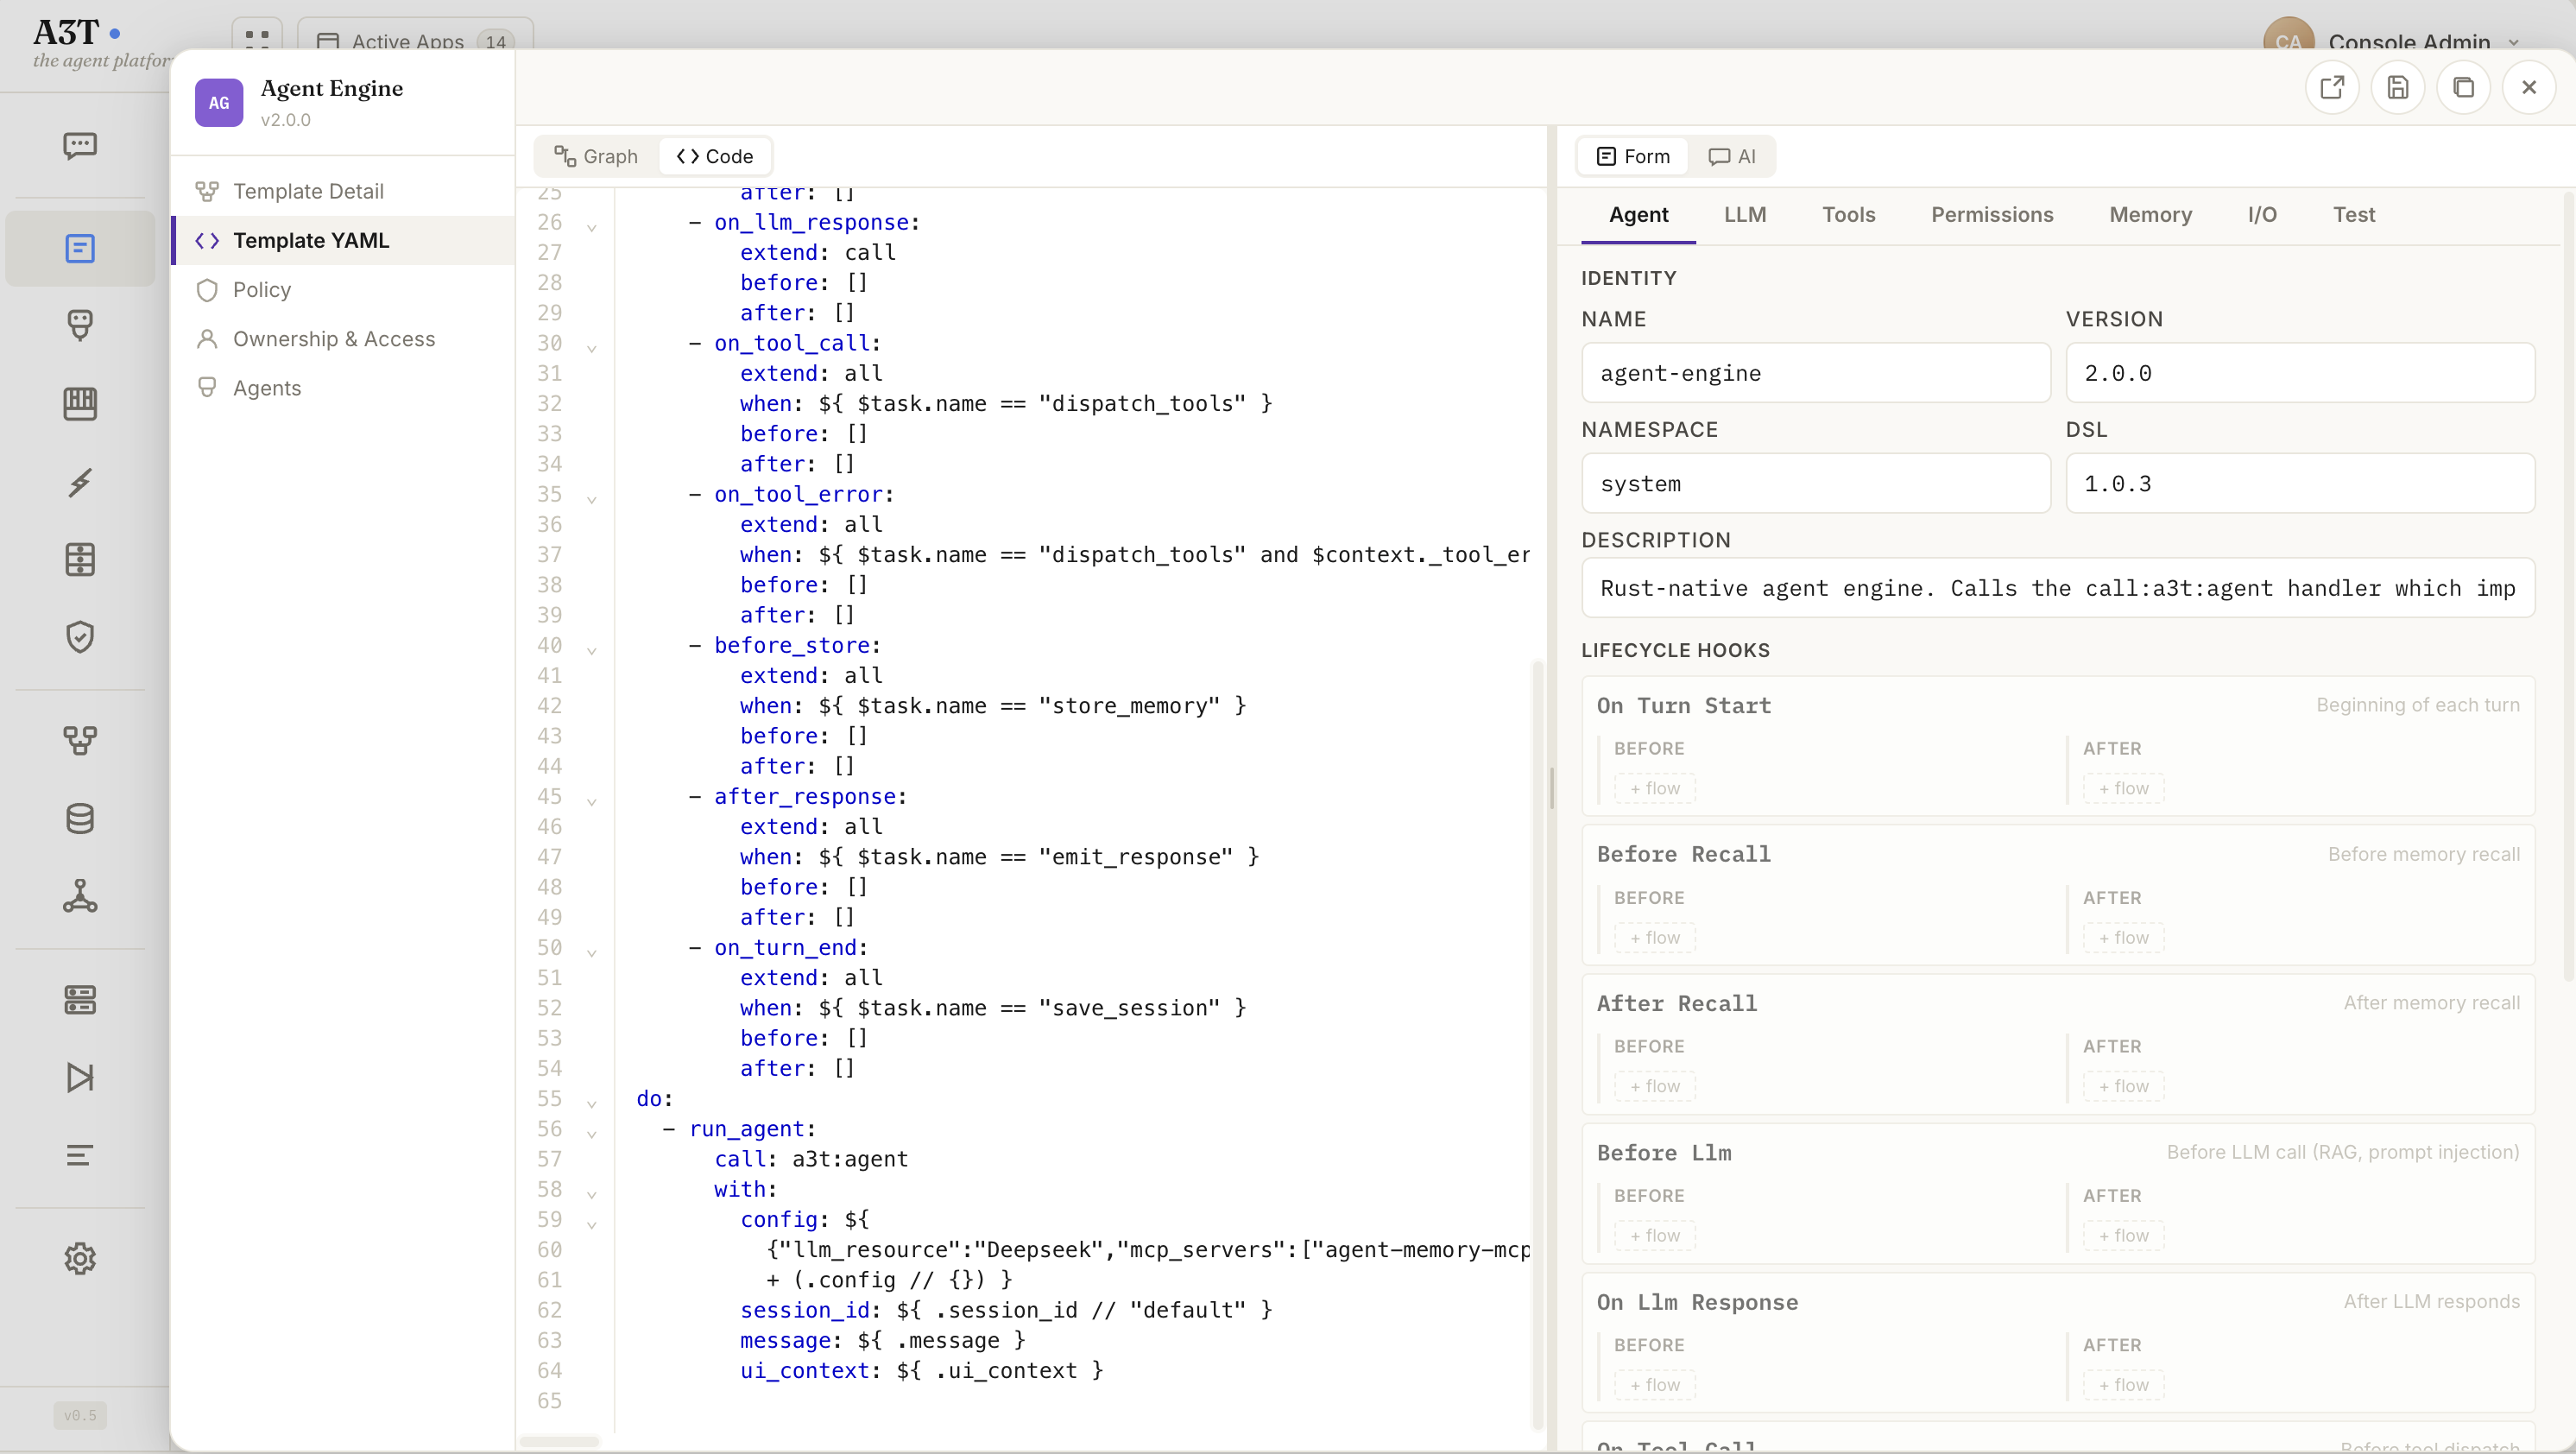Open the network topology icon in sidebar
Image resolution: width=2576 pixels, height=1454 pixels.
[x=80, y=896]
